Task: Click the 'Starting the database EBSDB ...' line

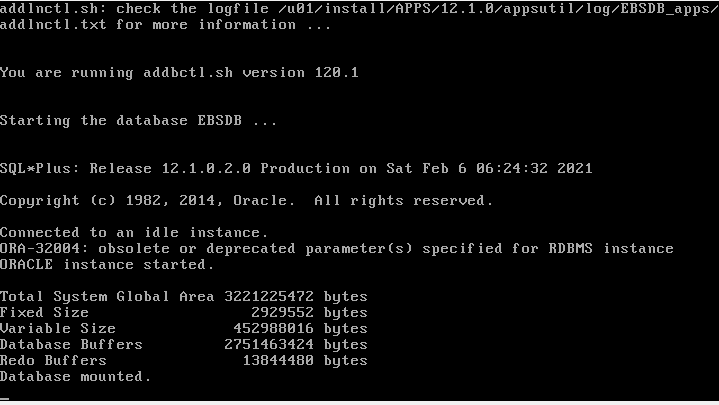Action: [x=139, y=121]
